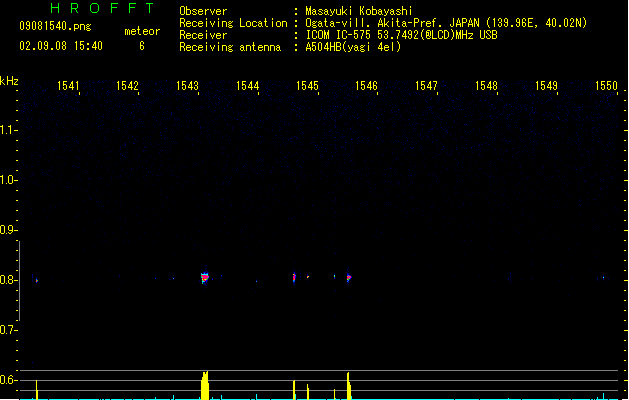Click the 1546 time axis label
The height and width of the screenshot is (400, 629).
coord(366,86)
